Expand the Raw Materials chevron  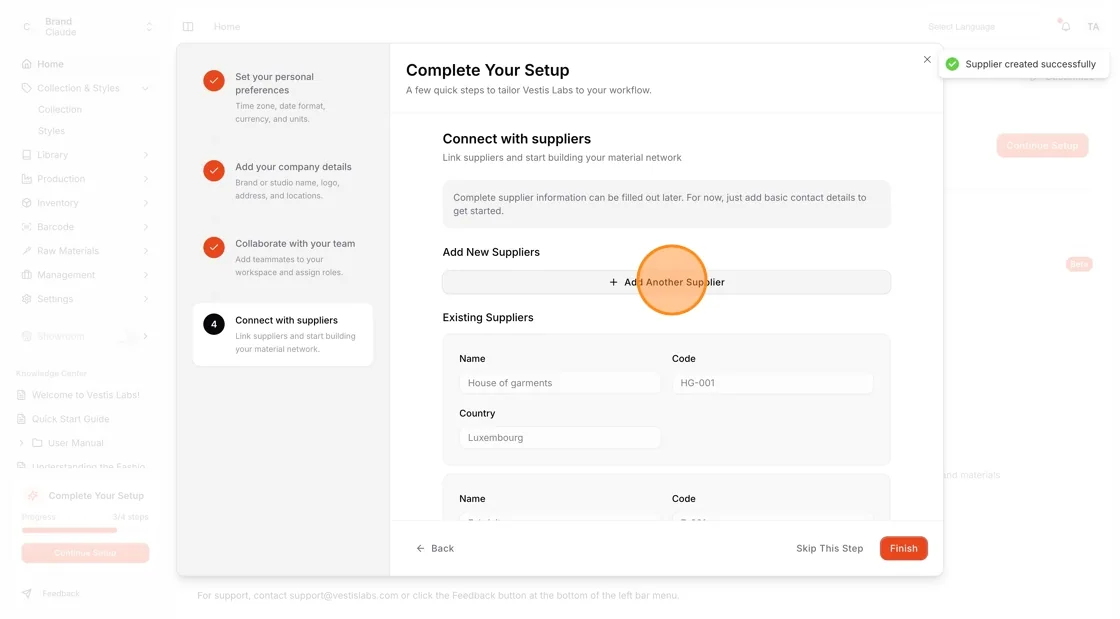[x=145, y=251]
